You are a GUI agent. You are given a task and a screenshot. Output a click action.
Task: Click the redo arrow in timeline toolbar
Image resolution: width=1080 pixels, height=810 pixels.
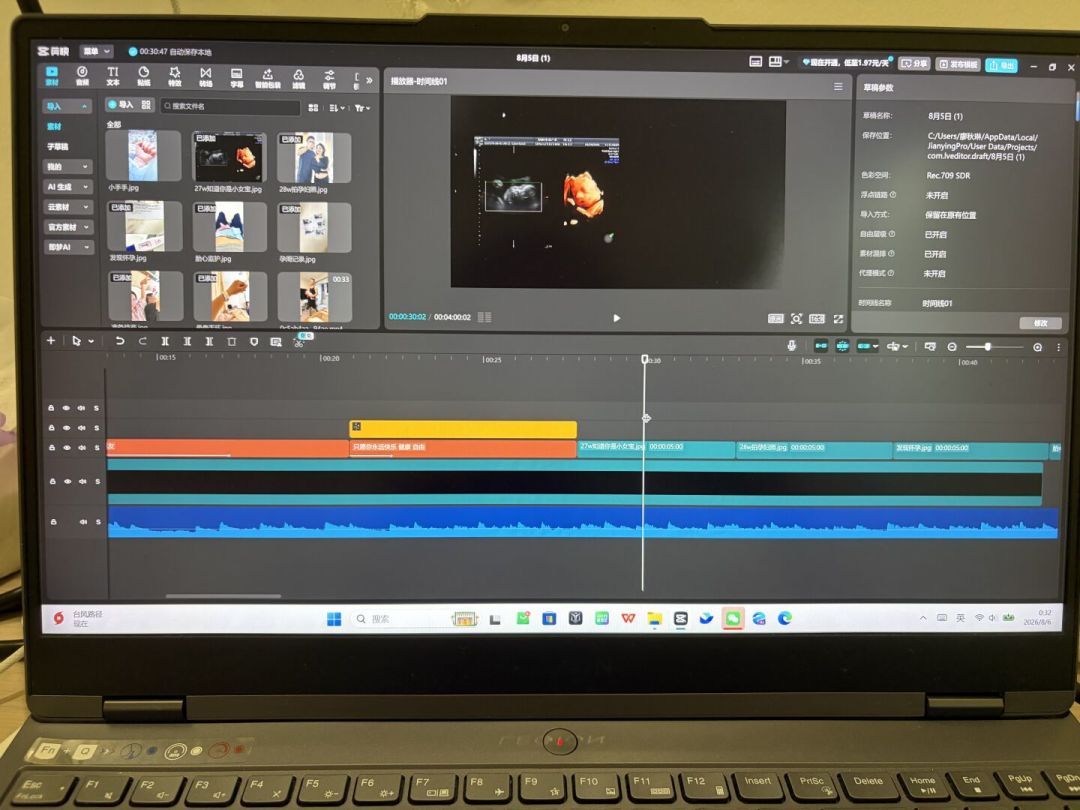[x=143, y=341]
